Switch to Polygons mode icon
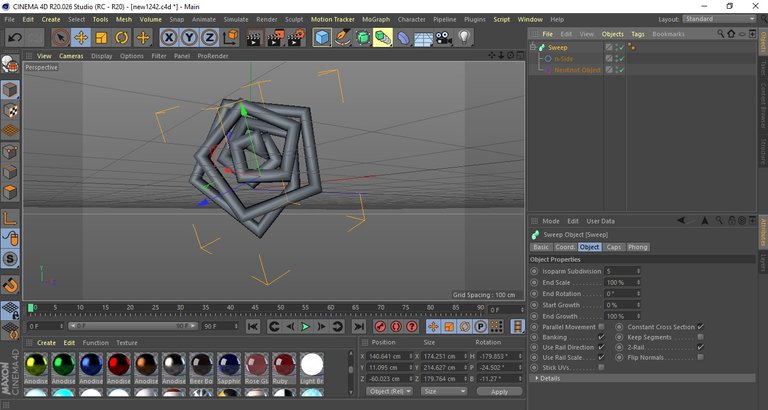Image resolution: width=768 pixels, height=410 pixels. 10,193
